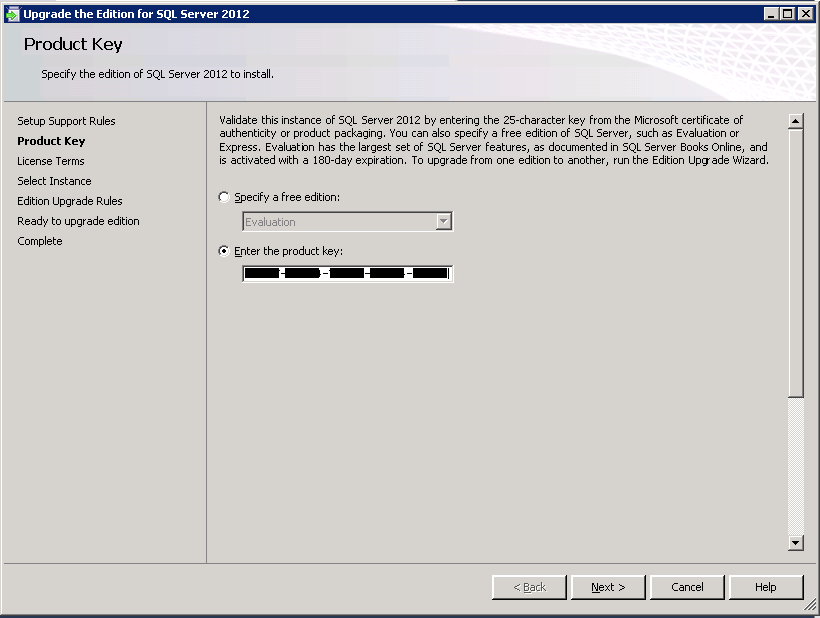Select the 'Select Instance' step in sidebar

(54, 181)
